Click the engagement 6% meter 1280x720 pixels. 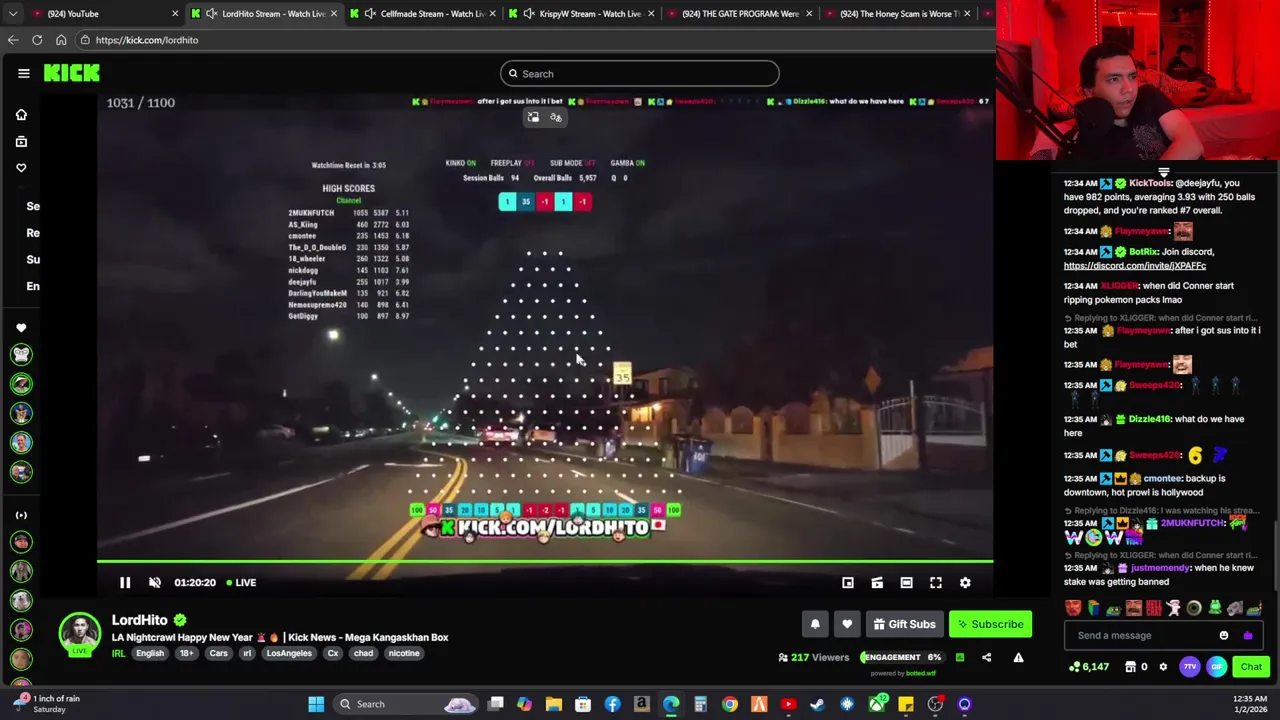[901, 657]
